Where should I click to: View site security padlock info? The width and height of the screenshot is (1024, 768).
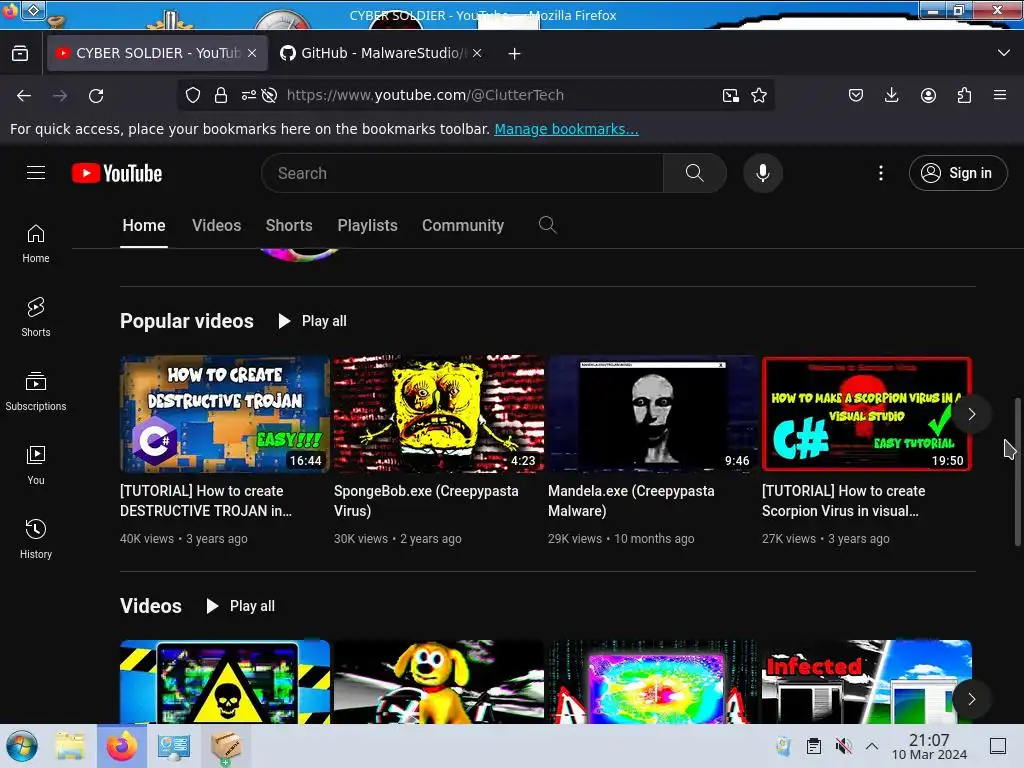point(221,95)
